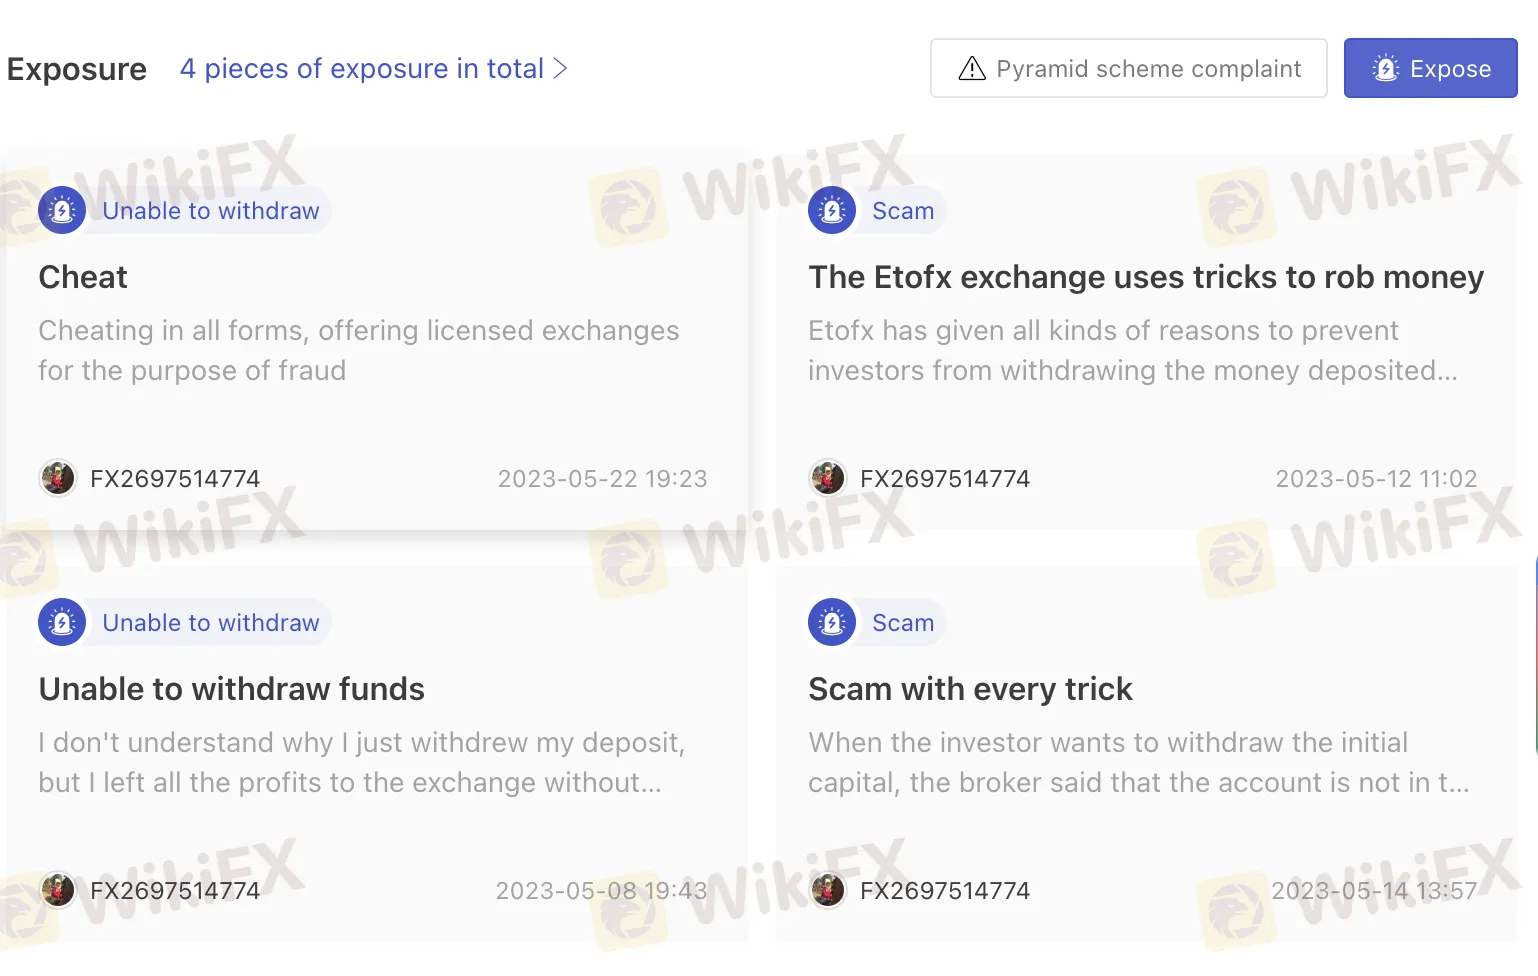Viewport: 1538px width, 976px height.
Task: Expand the full exposure list via the chevron arrow
Action: (560, 68)
